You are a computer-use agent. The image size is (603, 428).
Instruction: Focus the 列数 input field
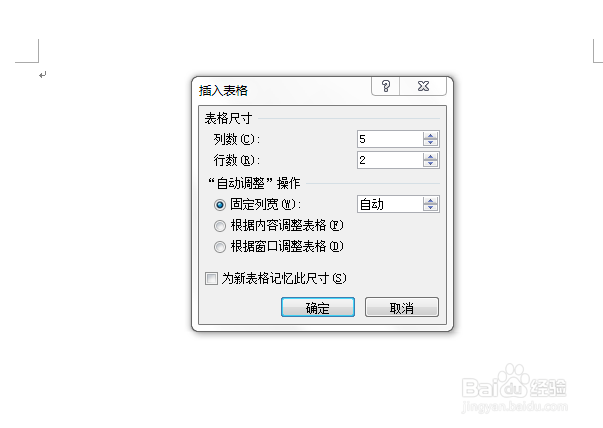point(390,139)
